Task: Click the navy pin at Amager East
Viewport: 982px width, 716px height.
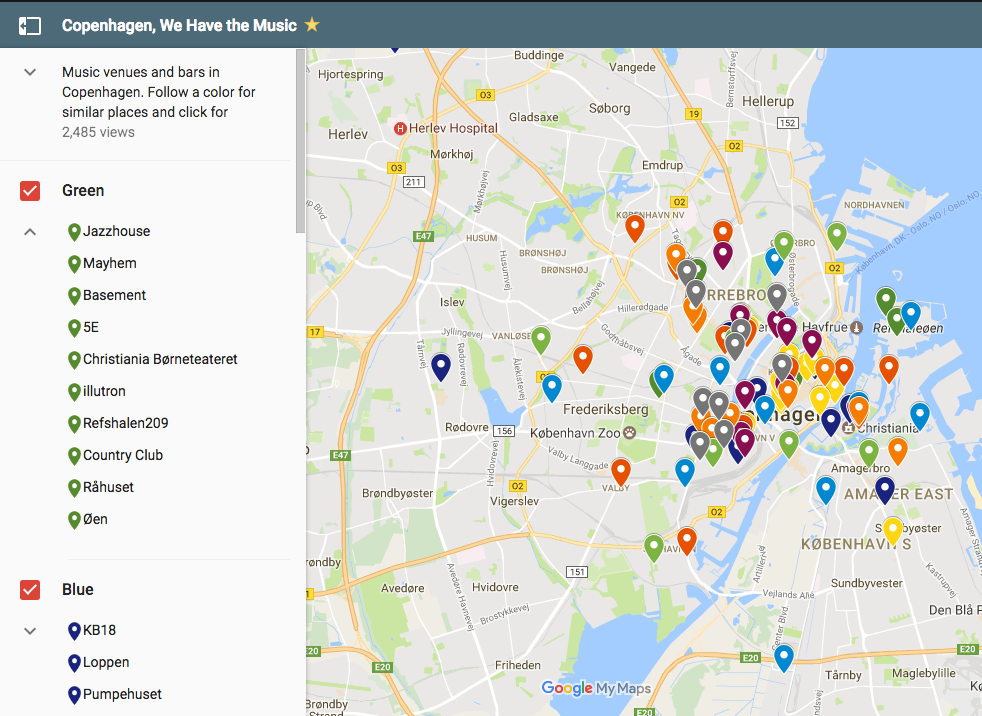Action: 884,490
